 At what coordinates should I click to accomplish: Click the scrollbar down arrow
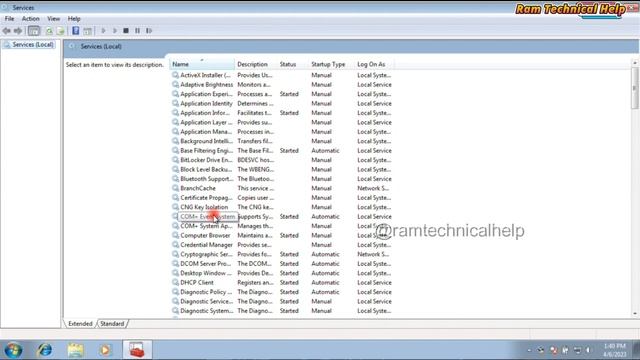tap(635, 313)
